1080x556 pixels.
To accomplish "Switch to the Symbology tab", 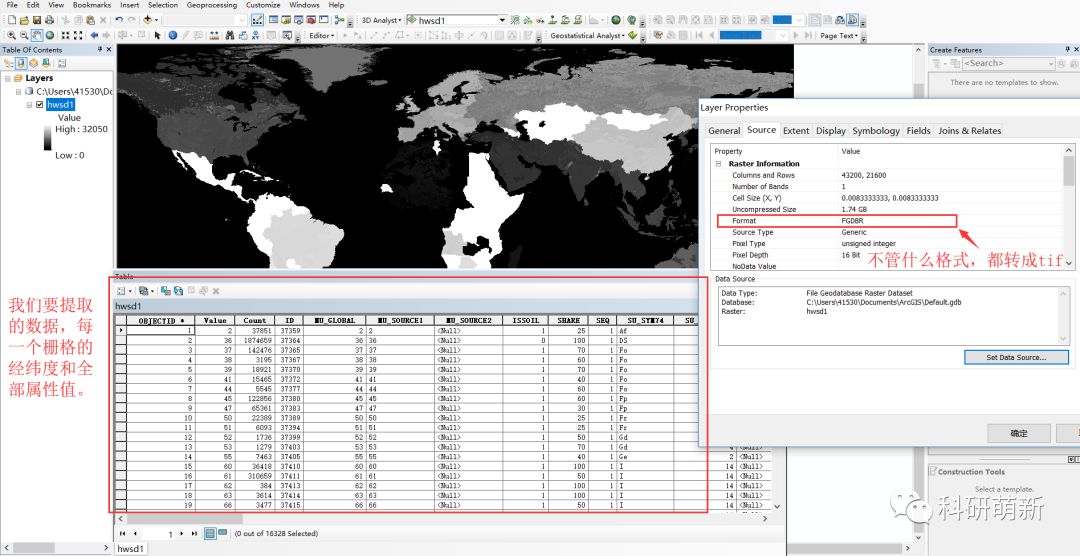I will pos(875,131).
